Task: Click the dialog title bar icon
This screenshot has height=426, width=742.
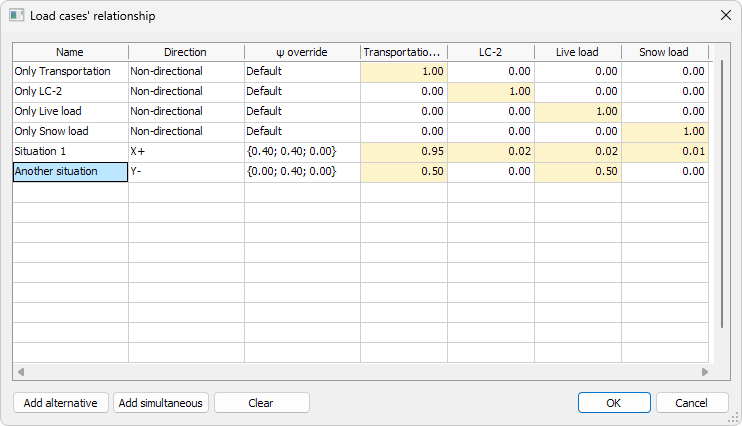Action: pos(17,15)
